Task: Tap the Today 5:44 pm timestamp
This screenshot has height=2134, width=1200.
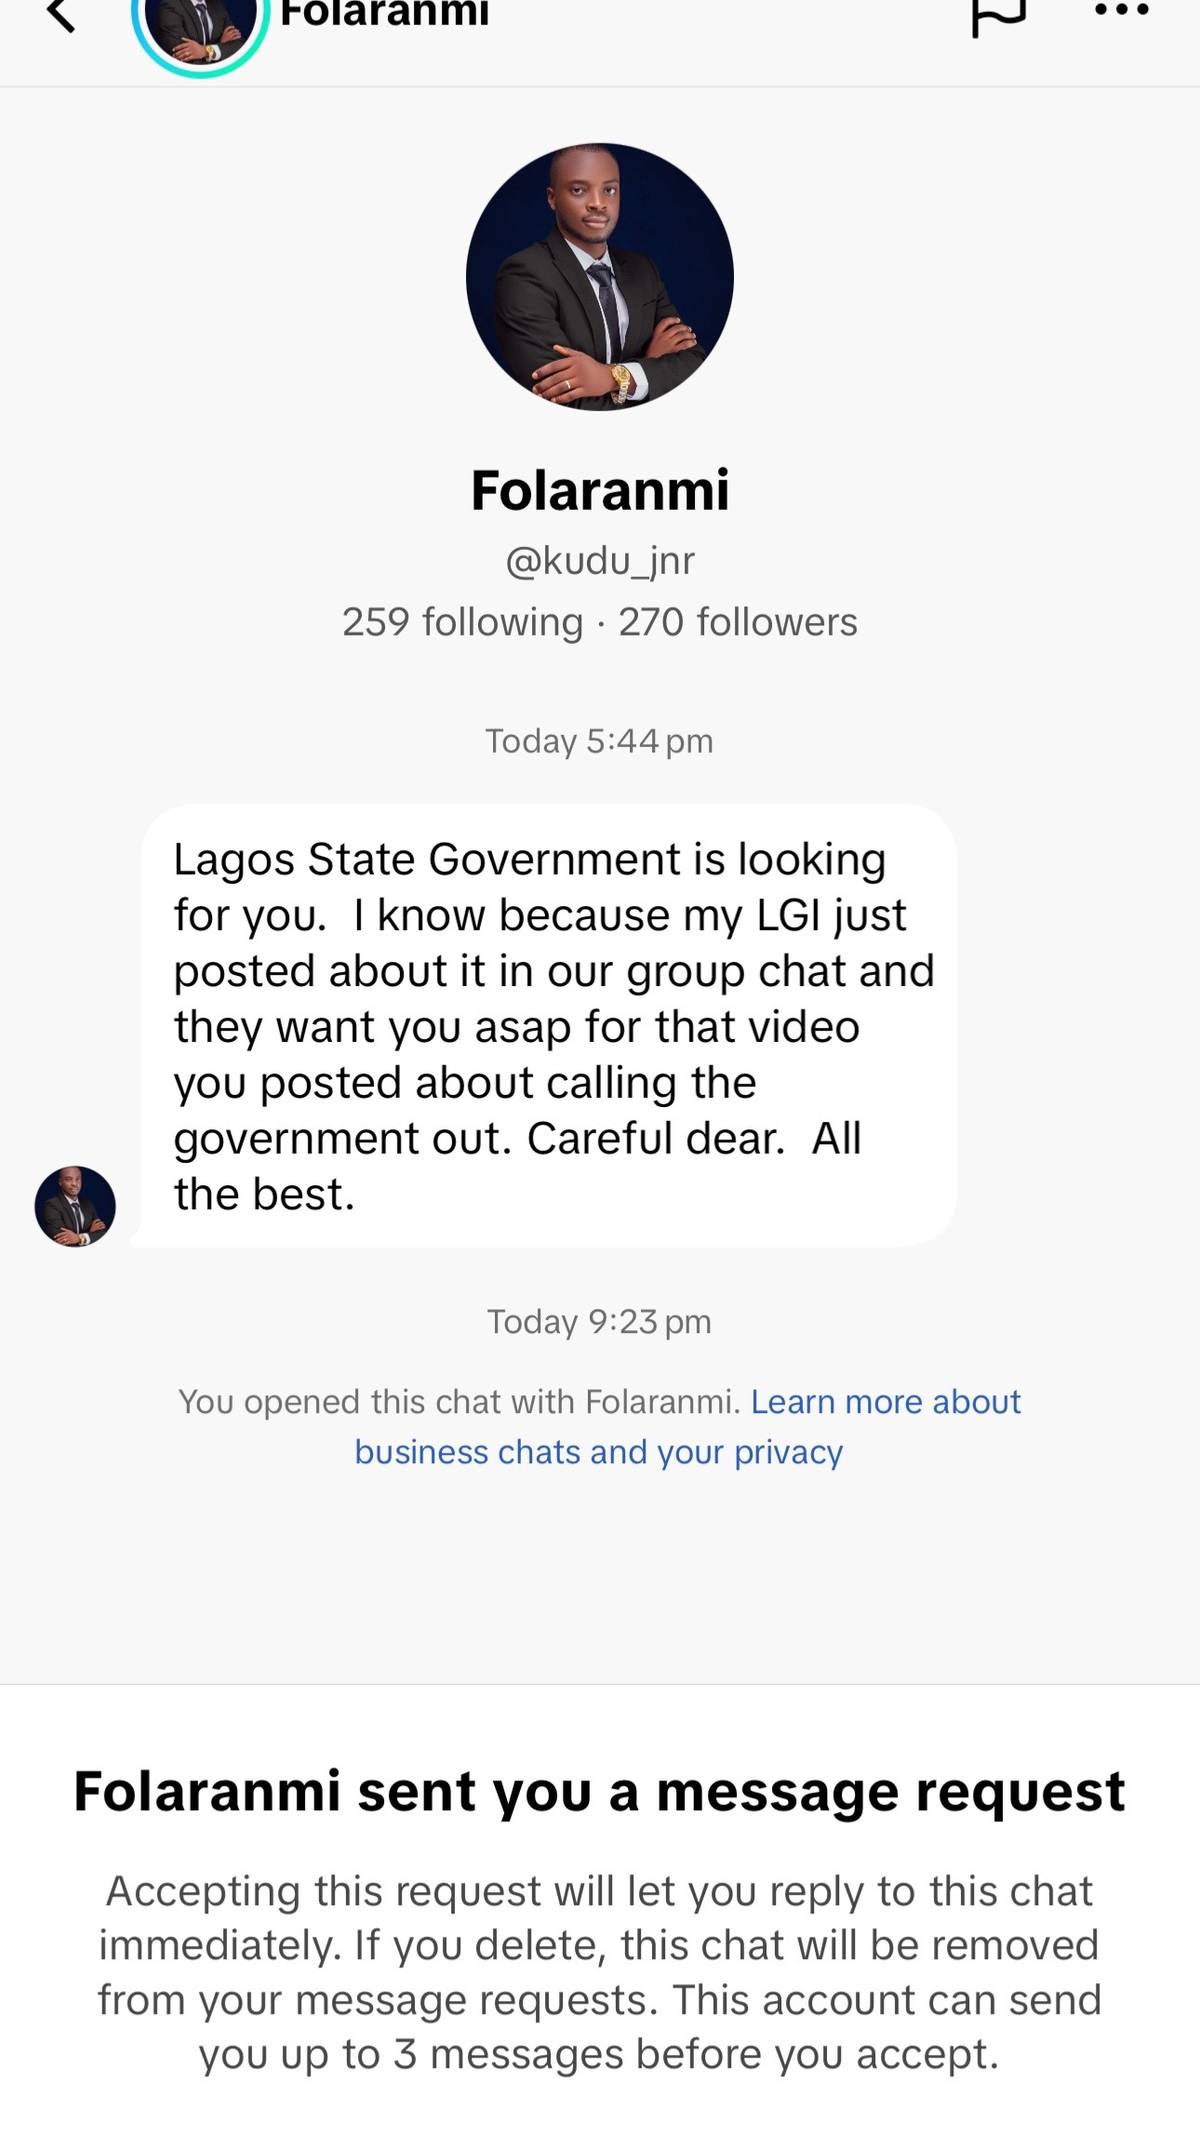Action: tap(599, 741)
